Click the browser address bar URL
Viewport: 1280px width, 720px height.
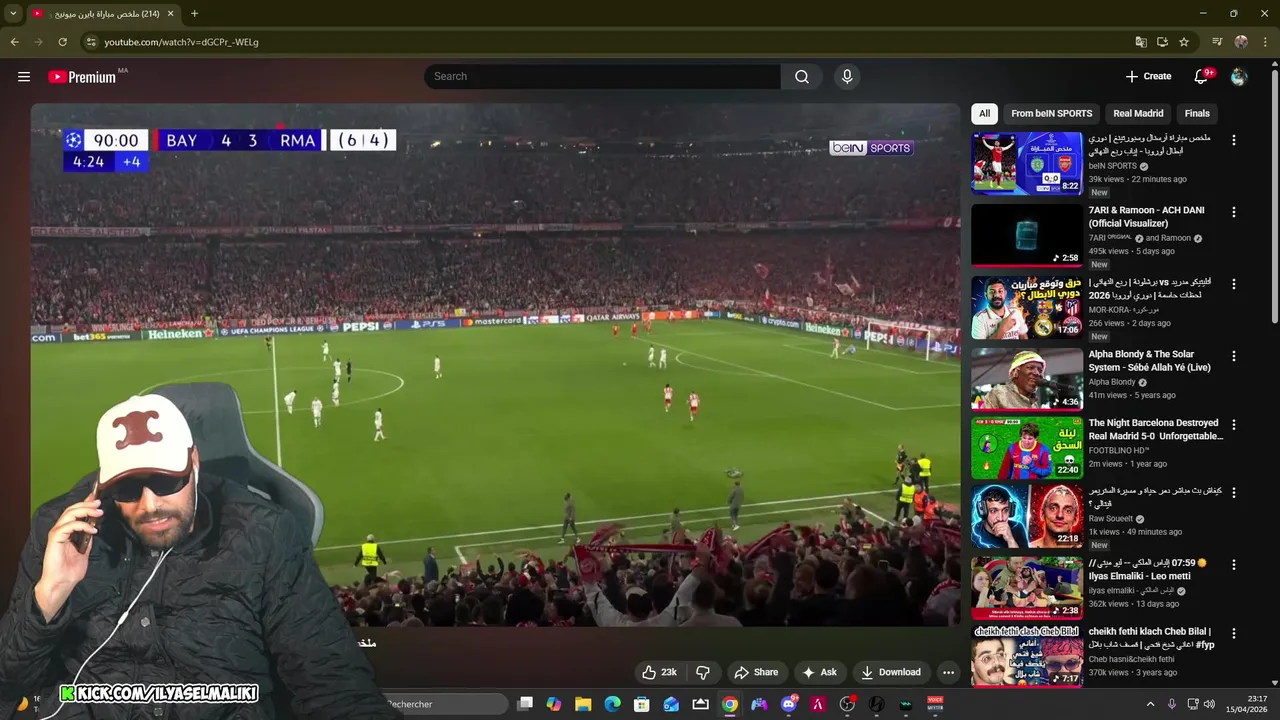pyautogui.click(x=181, y=42)
